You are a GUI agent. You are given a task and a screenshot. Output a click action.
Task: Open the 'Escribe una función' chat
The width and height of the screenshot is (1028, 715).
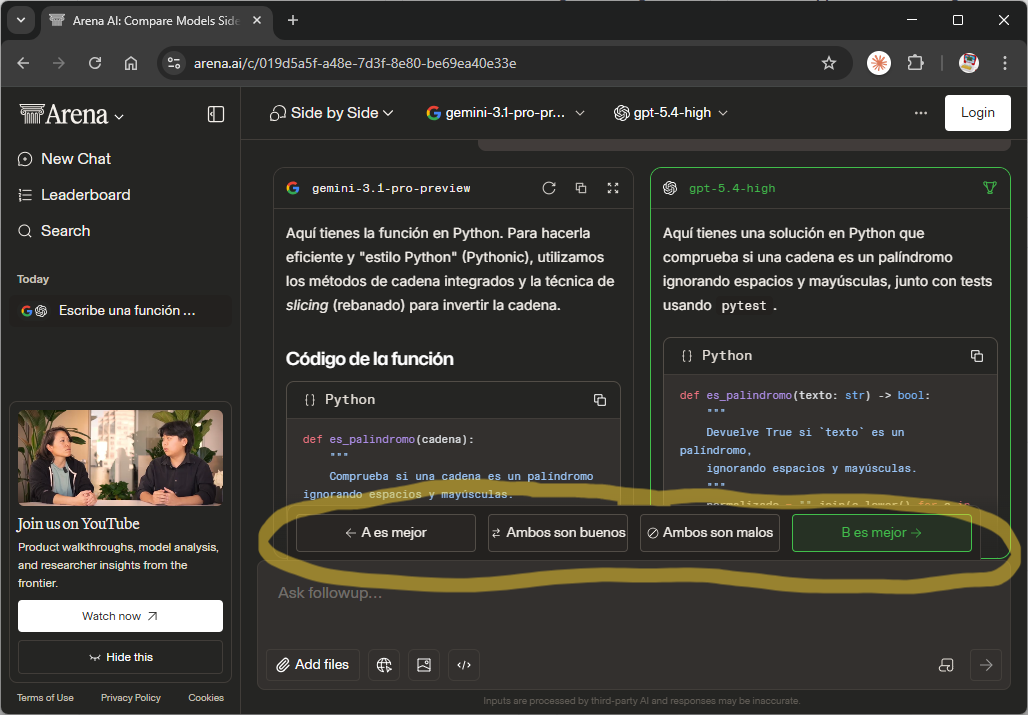coord(121,311)
